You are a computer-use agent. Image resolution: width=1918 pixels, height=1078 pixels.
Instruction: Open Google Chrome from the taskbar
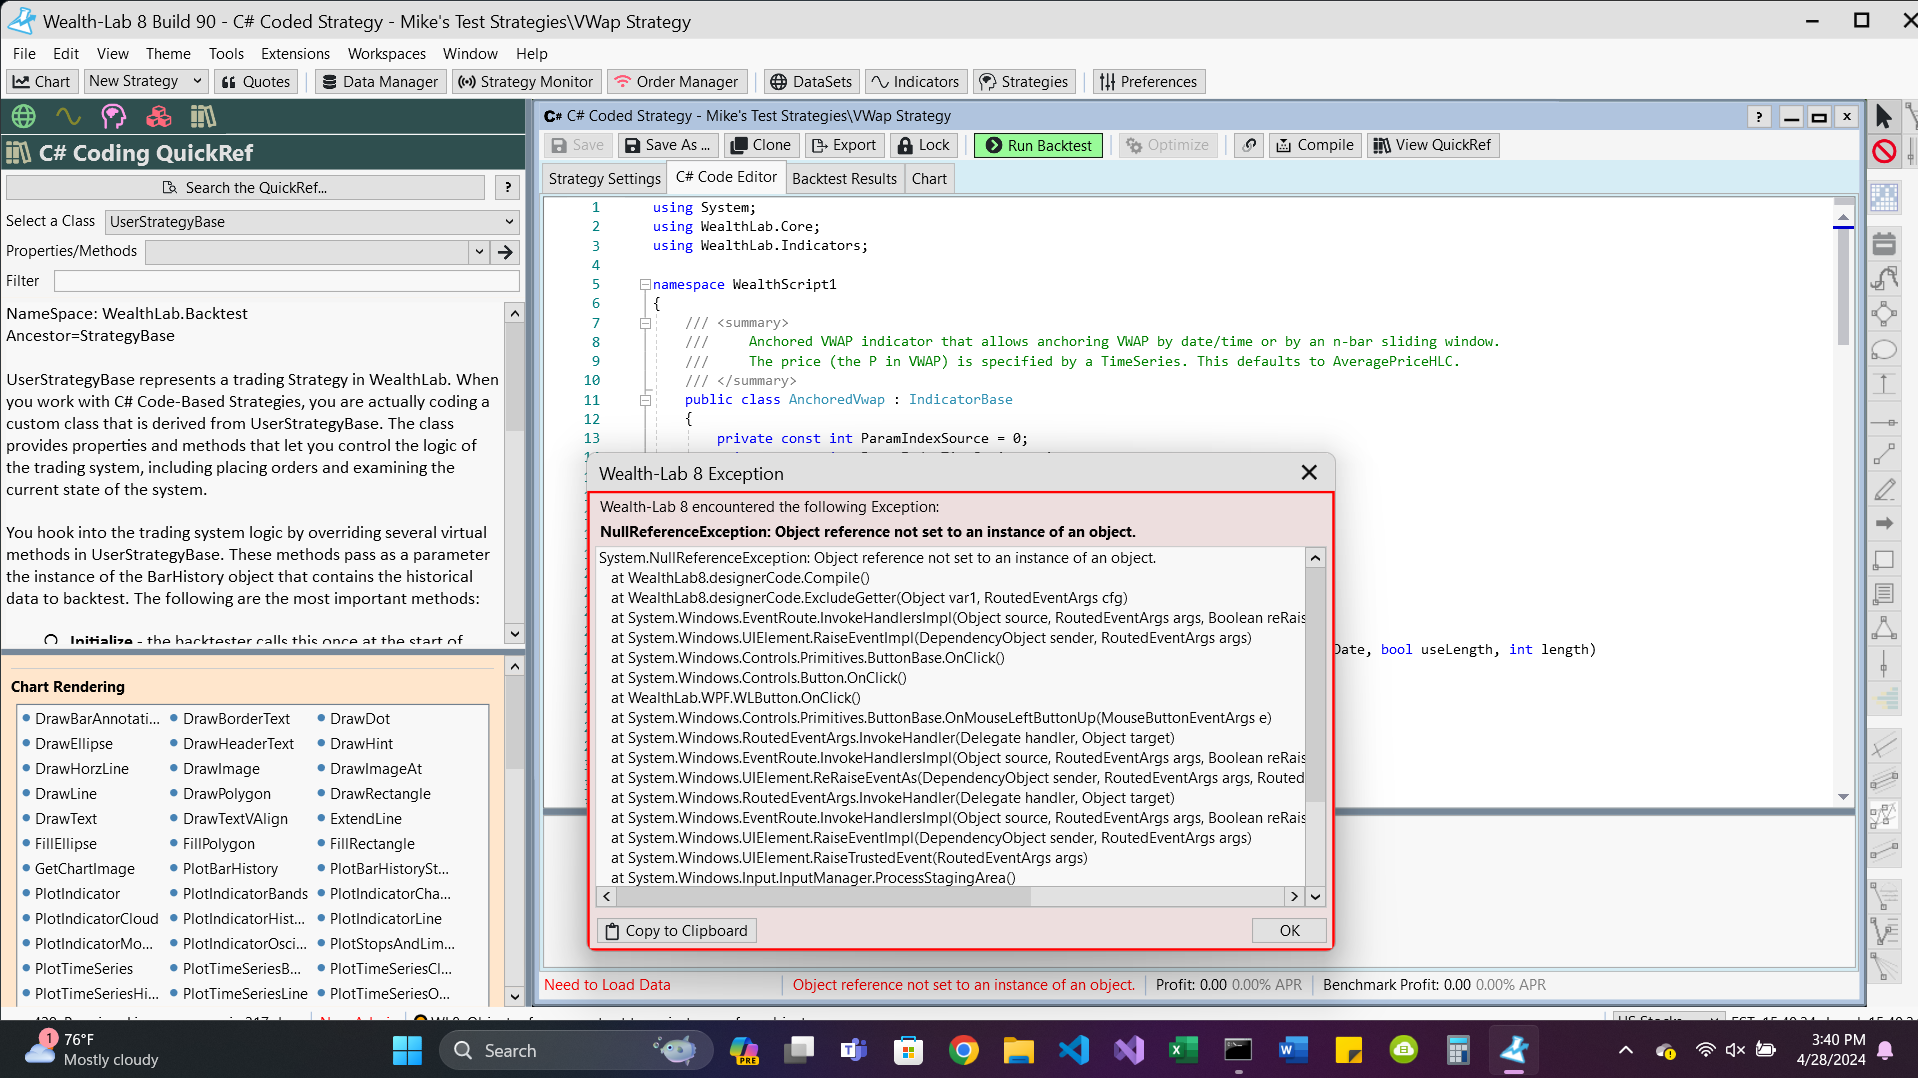[x=963, y=1050]
